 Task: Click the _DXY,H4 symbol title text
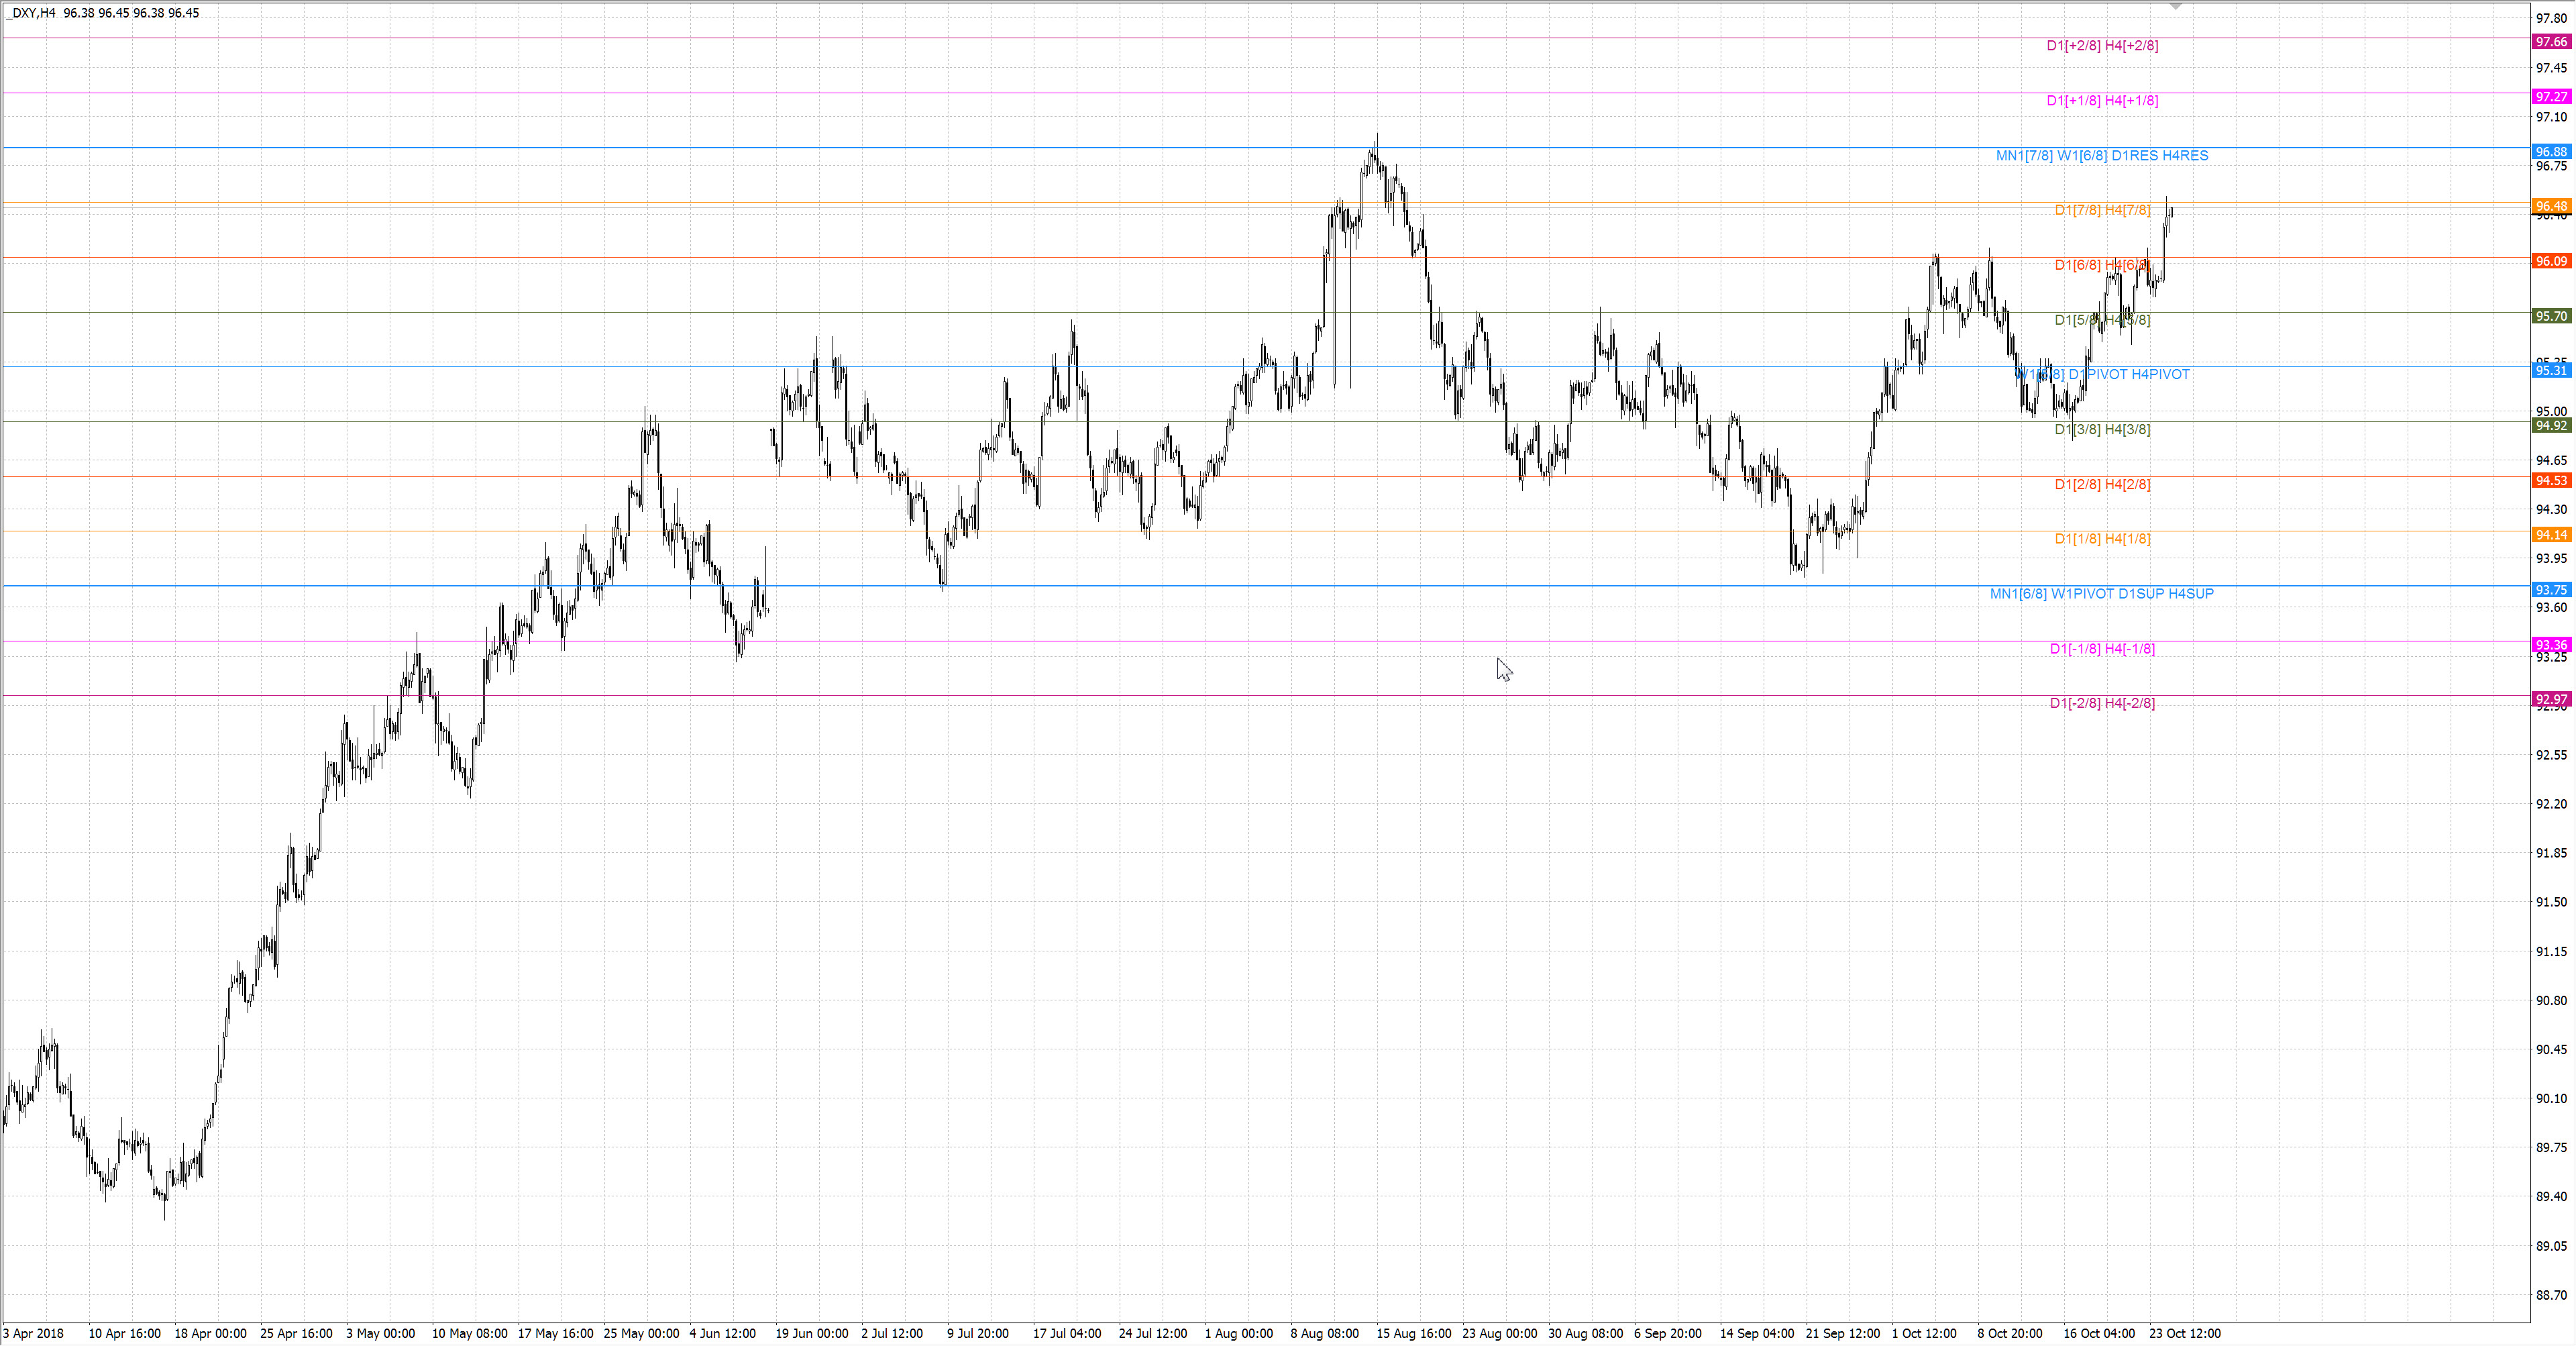click(30, 13)
